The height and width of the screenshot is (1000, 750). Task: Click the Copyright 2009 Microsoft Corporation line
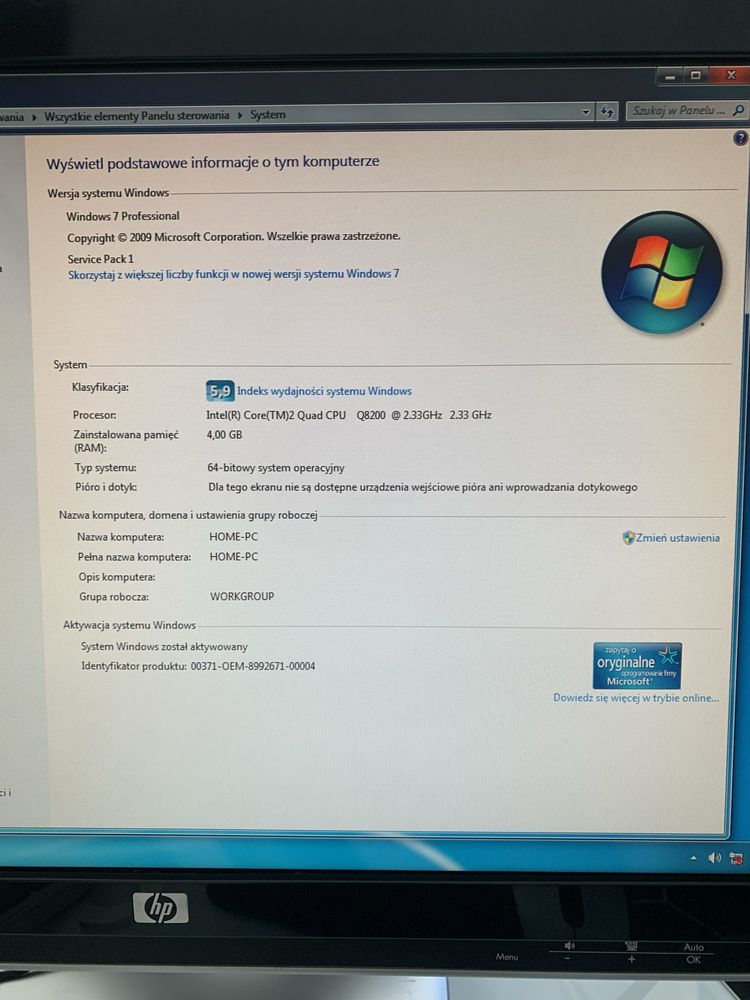tap(233, 237)
